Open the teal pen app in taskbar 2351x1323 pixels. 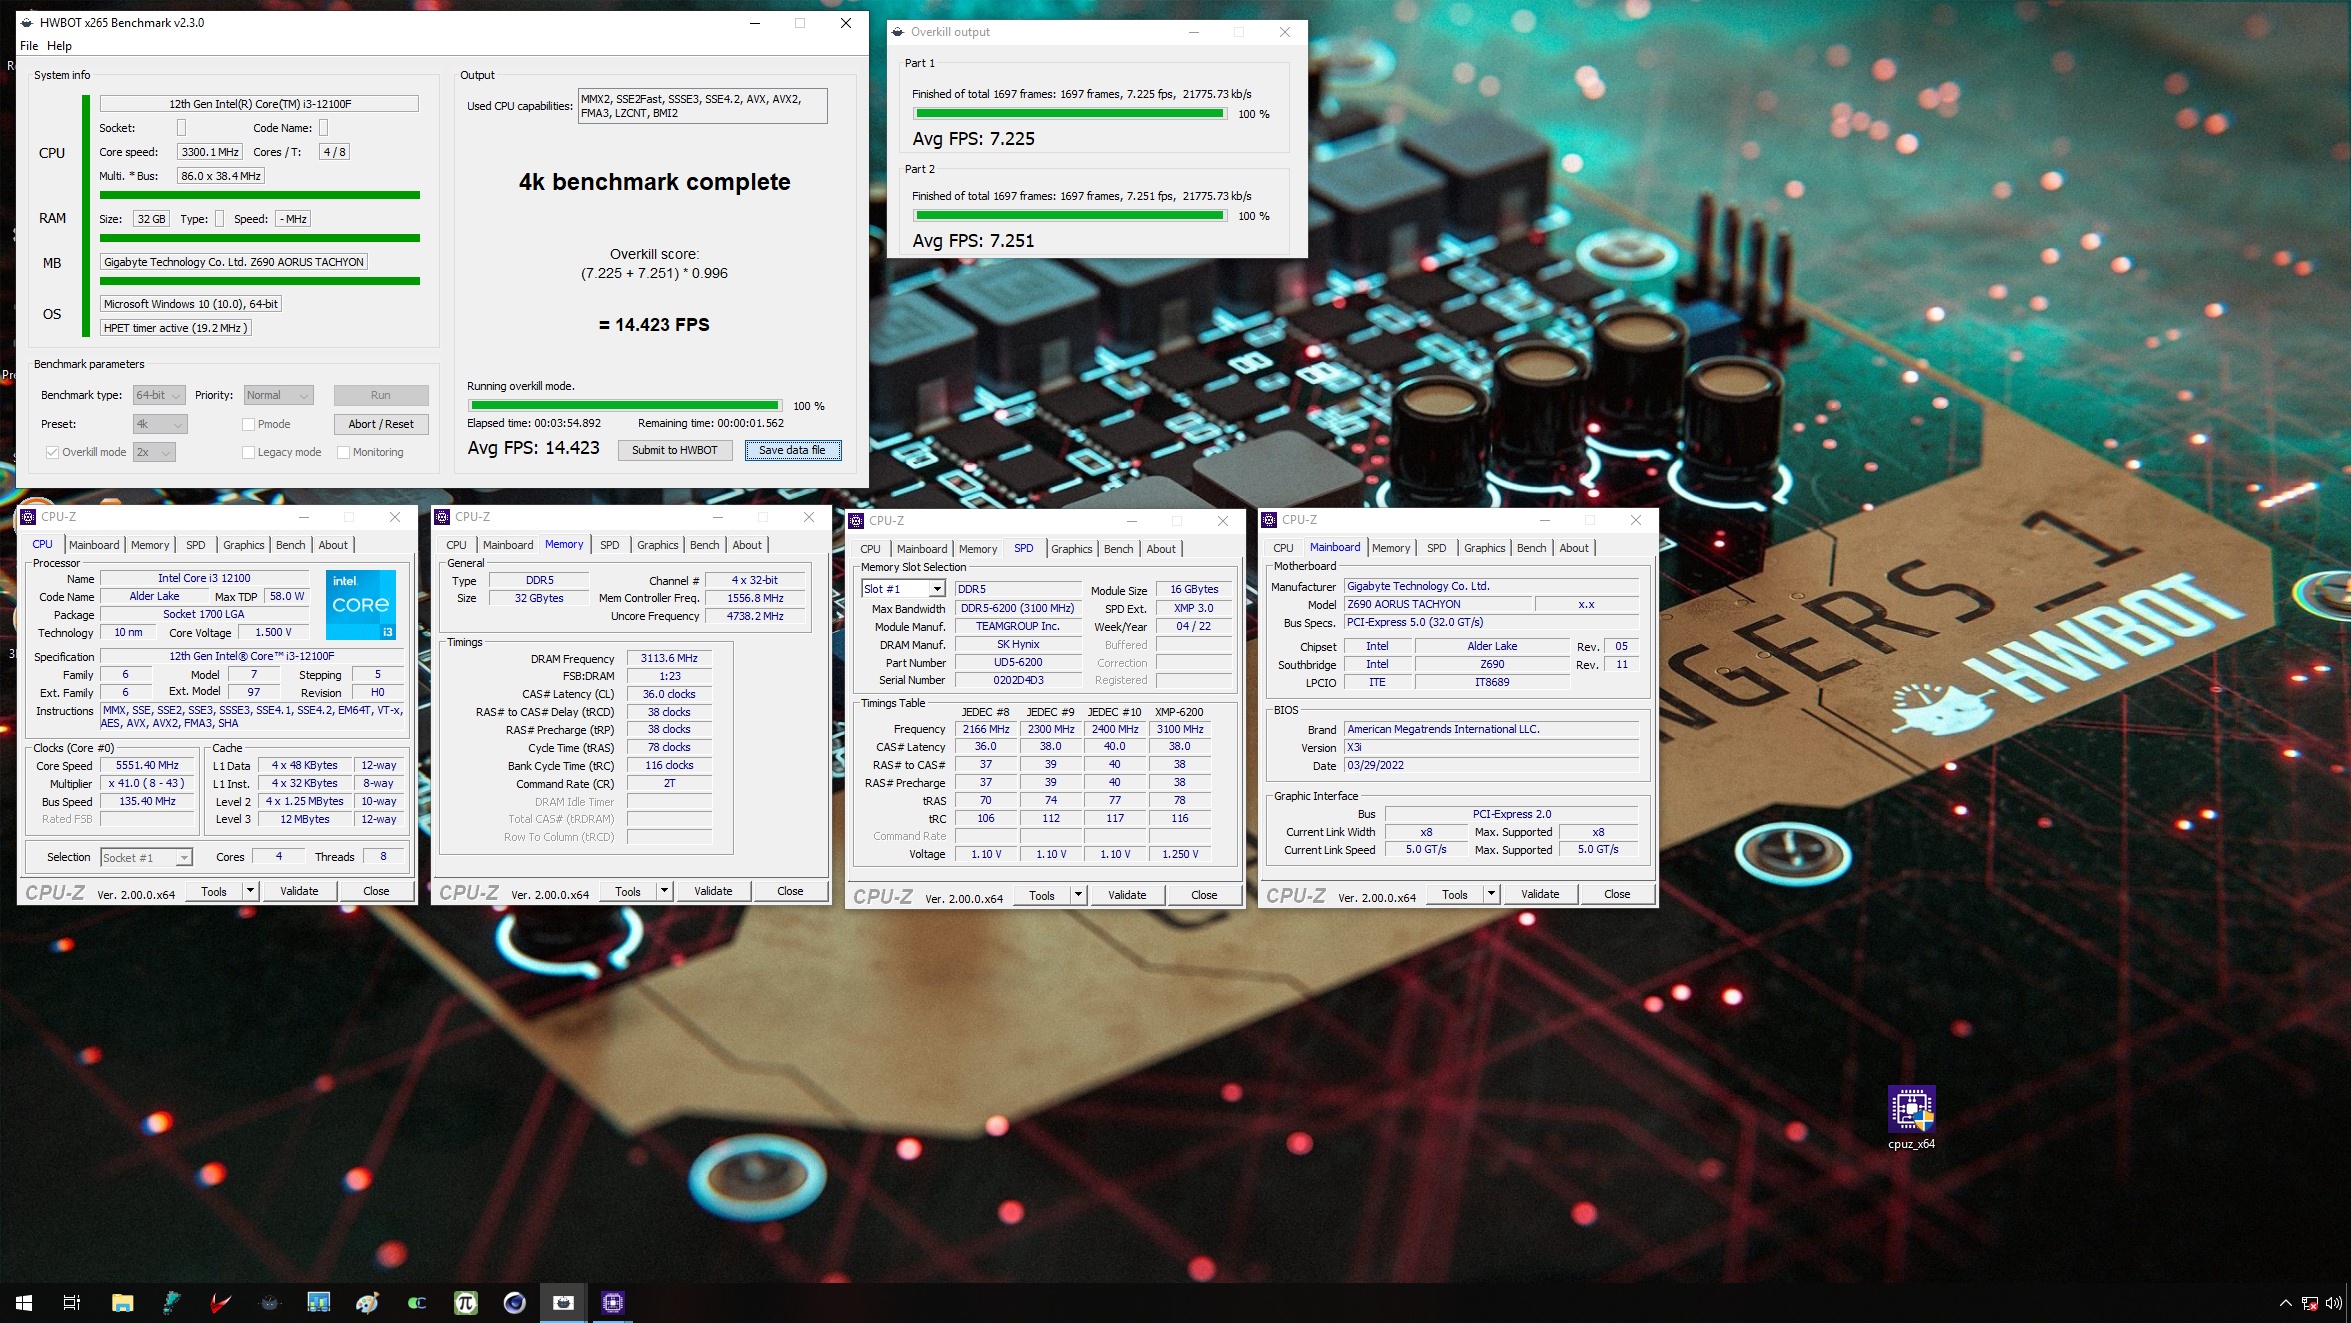[x=171, y=1303]
